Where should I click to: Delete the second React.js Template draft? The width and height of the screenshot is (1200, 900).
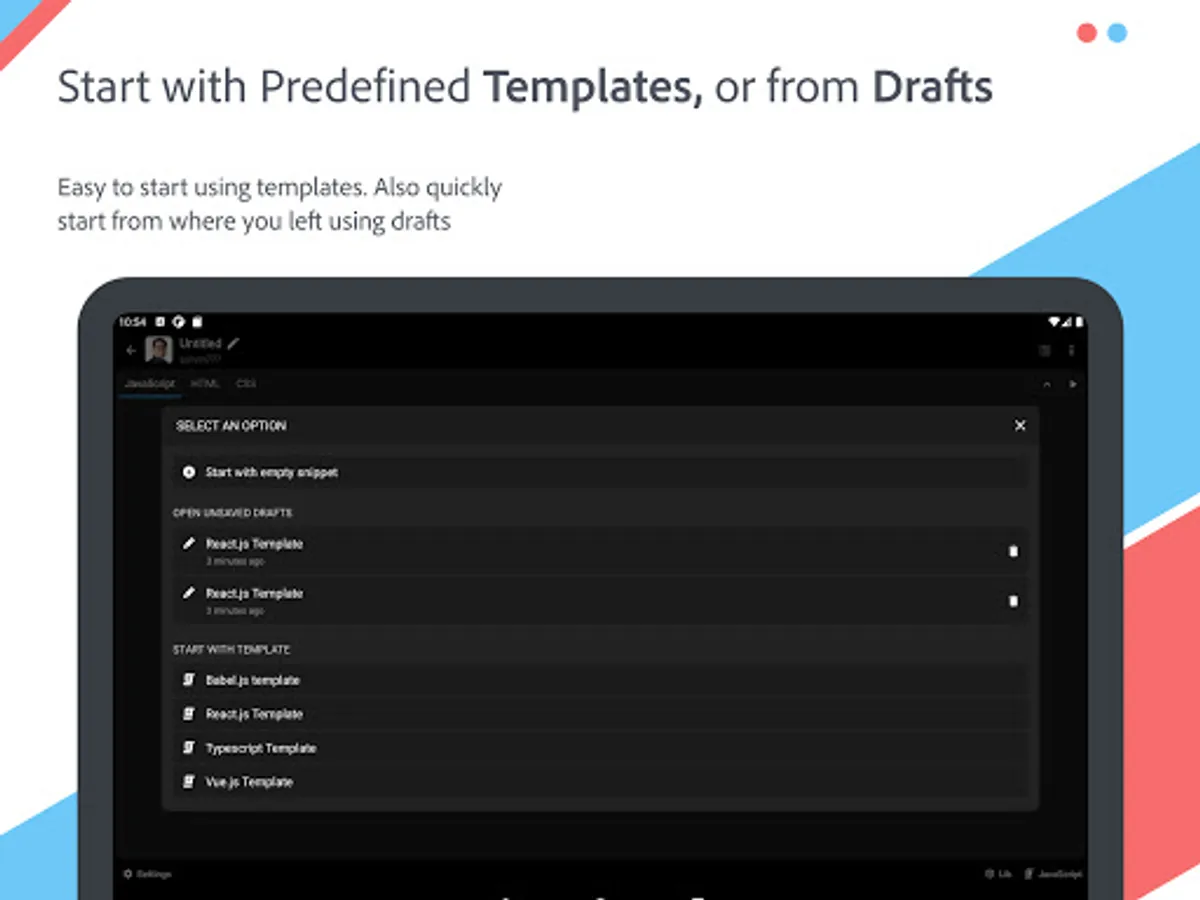[x=1013, y=601]
